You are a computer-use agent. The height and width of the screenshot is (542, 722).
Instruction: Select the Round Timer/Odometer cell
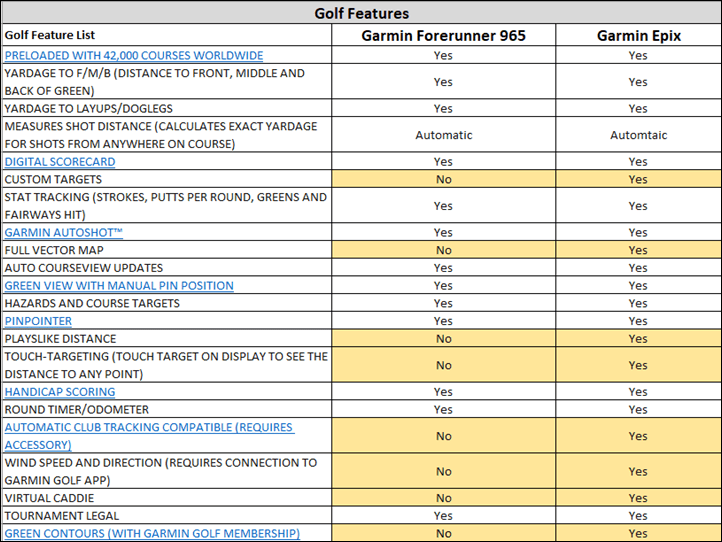(x=167, y=409)
